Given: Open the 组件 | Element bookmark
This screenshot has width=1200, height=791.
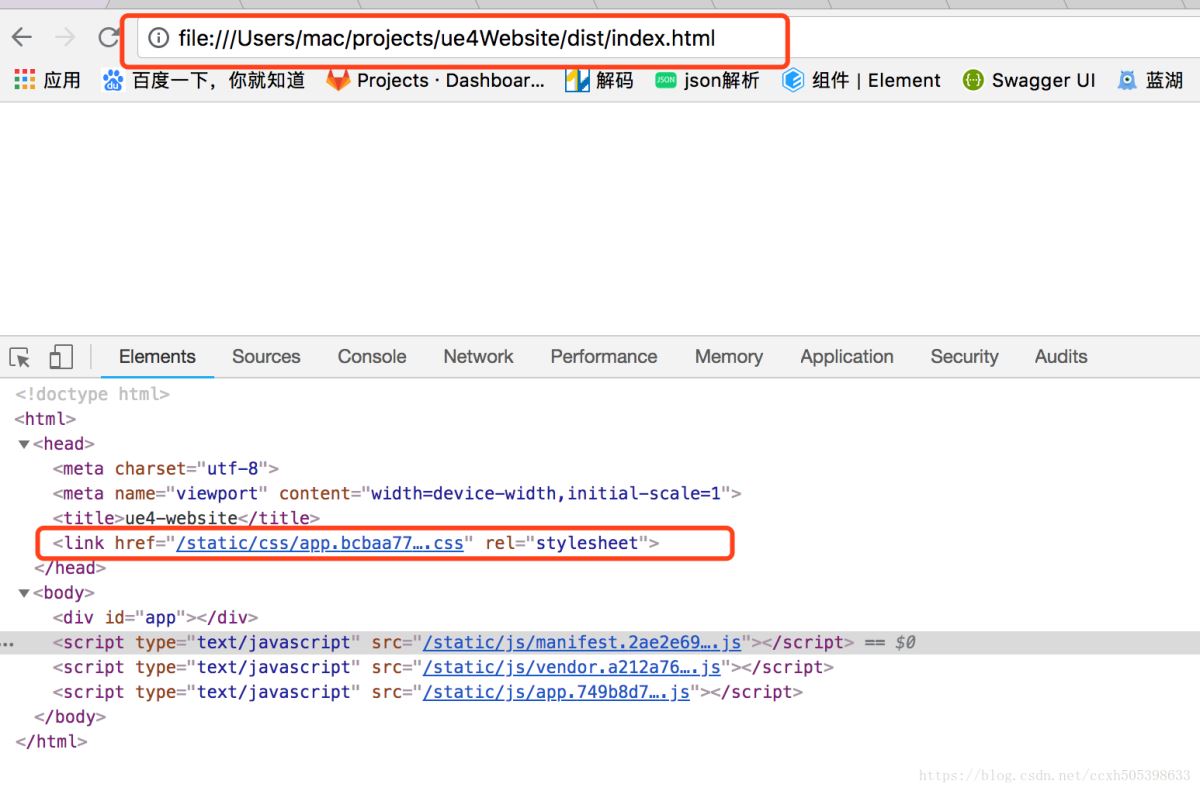Looking at the screenshot, I should pos(861,80).
